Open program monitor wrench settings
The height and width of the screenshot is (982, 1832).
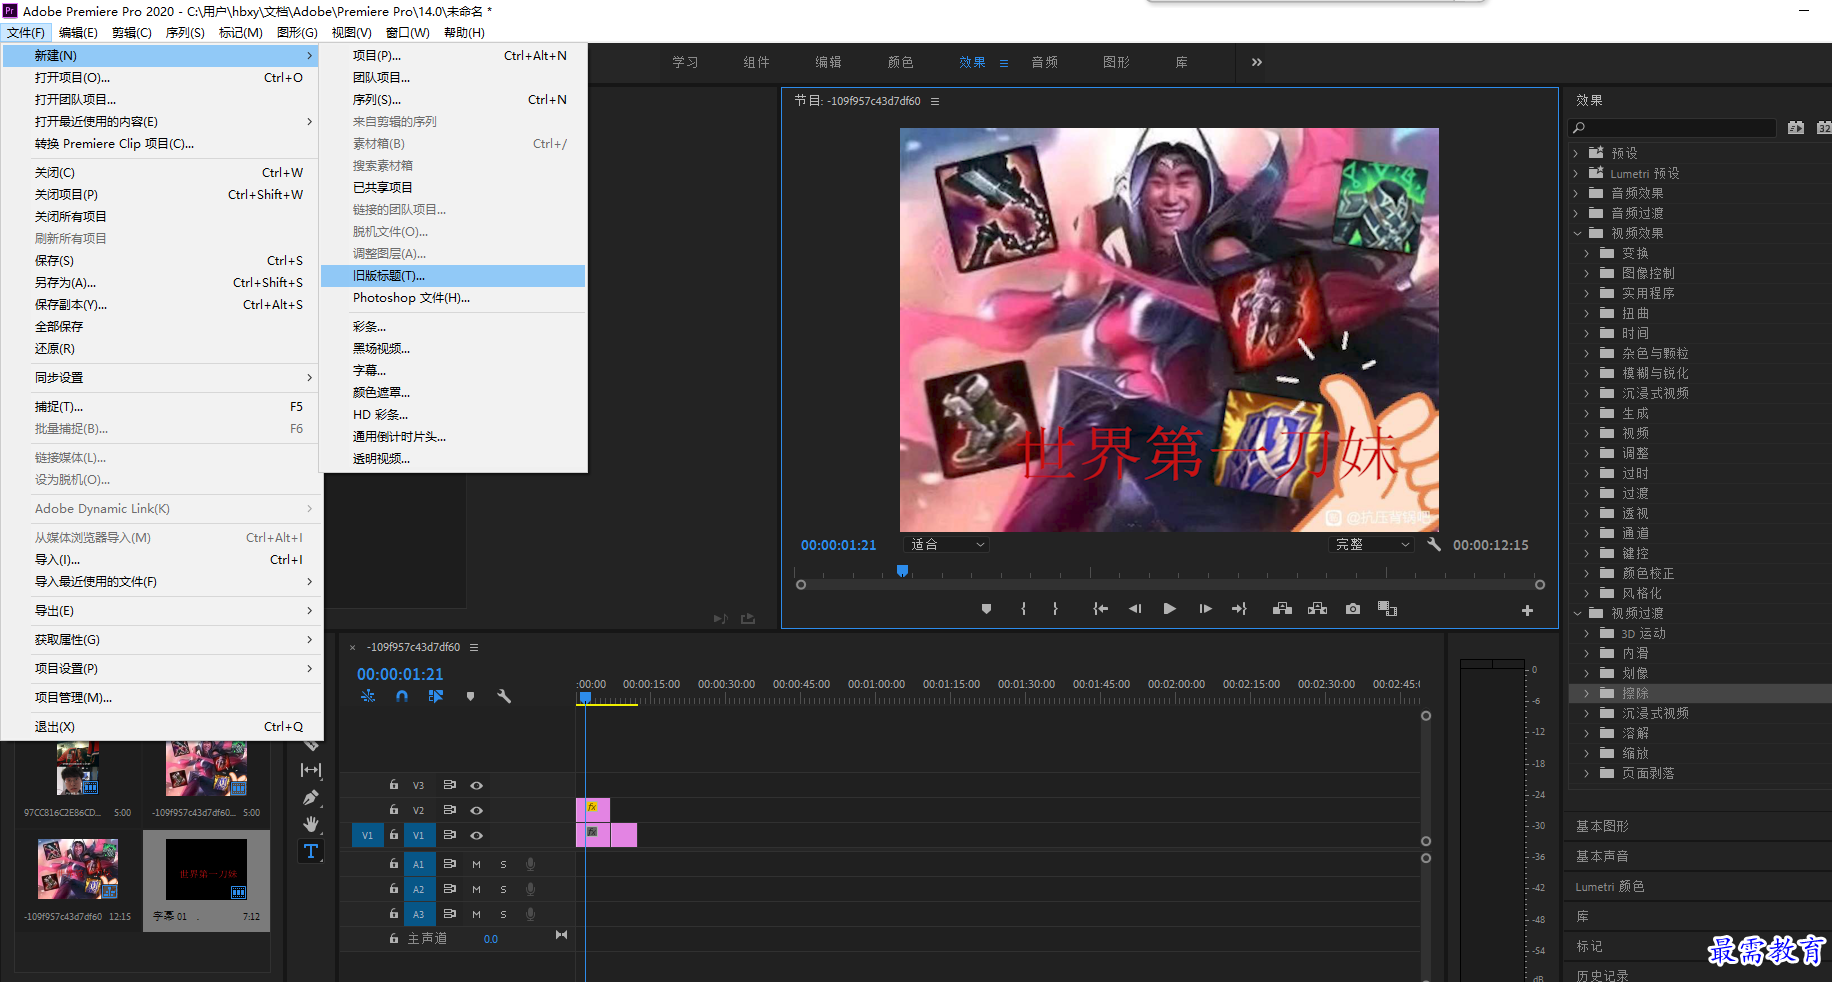click(x=1434, y=544)
